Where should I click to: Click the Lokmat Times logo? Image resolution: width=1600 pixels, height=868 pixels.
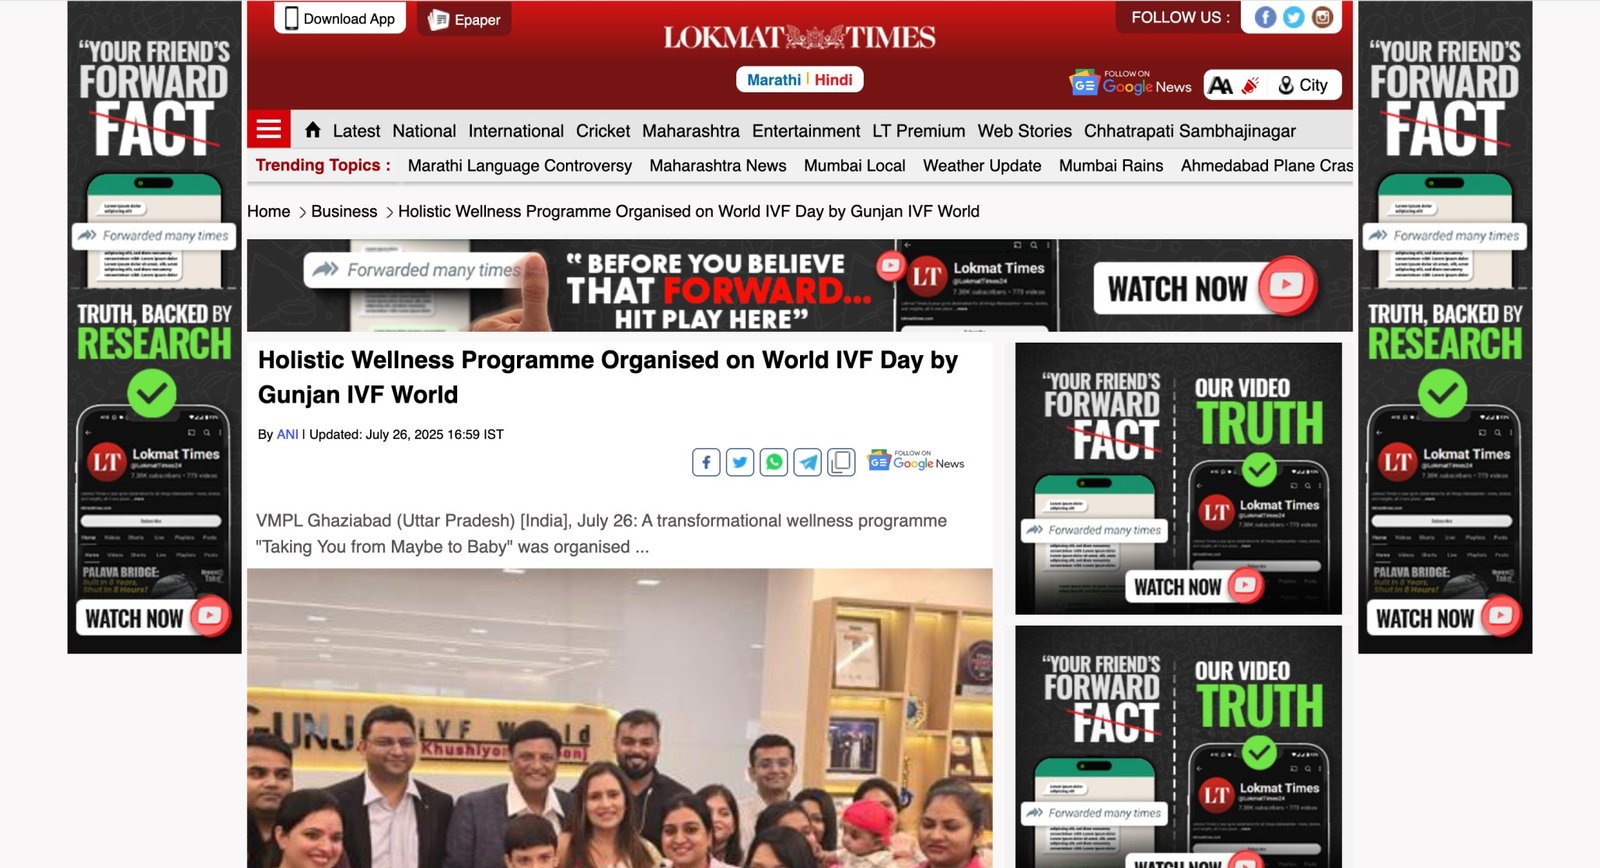[x=800, y=37]
